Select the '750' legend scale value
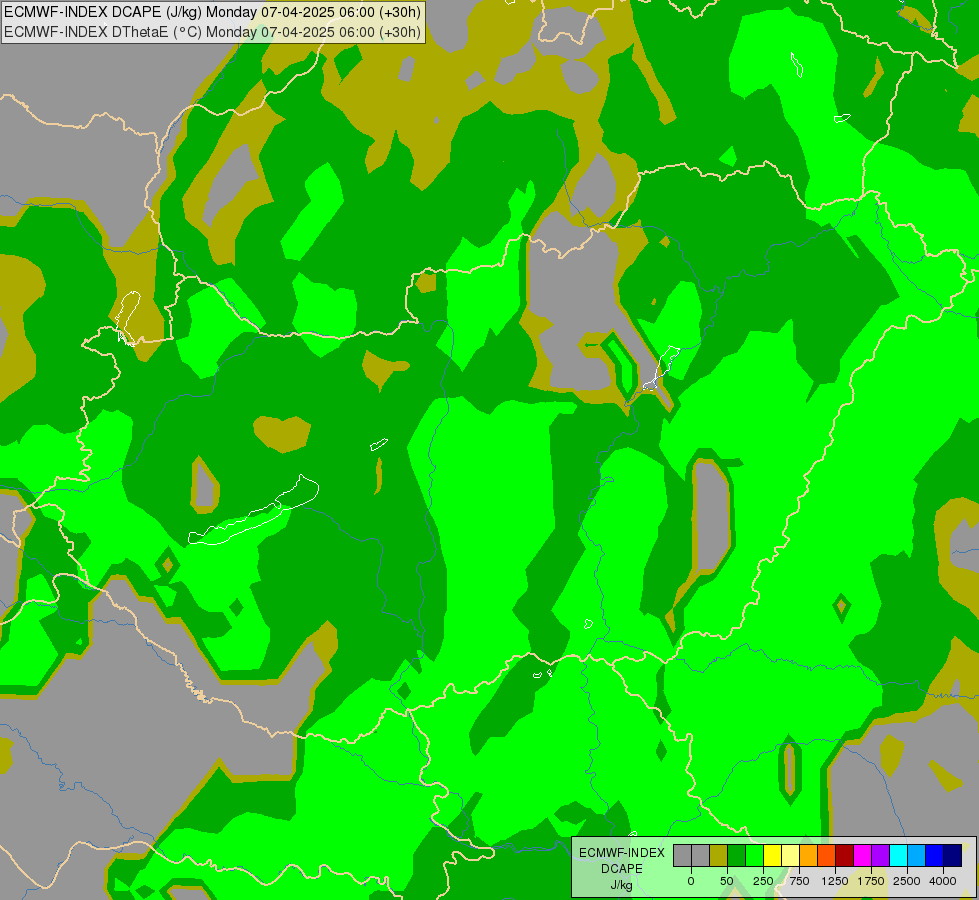Screen dimensions: 979x900 tap(800, 881)
